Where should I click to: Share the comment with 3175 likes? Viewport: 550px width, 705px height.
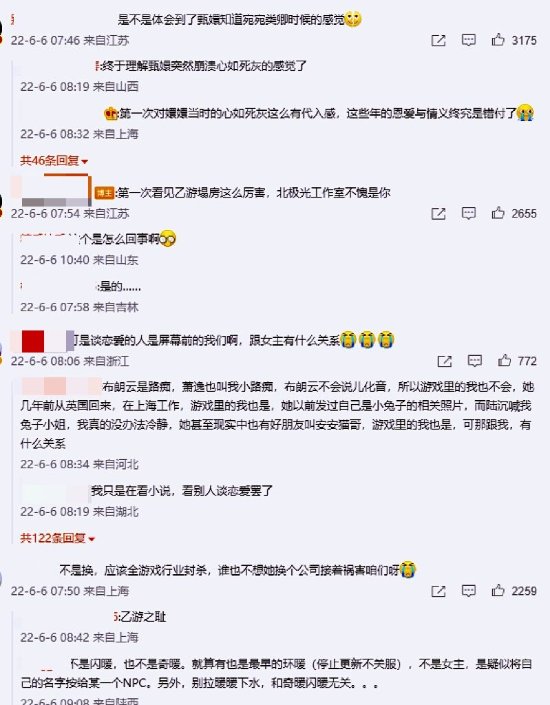point(438,40)
